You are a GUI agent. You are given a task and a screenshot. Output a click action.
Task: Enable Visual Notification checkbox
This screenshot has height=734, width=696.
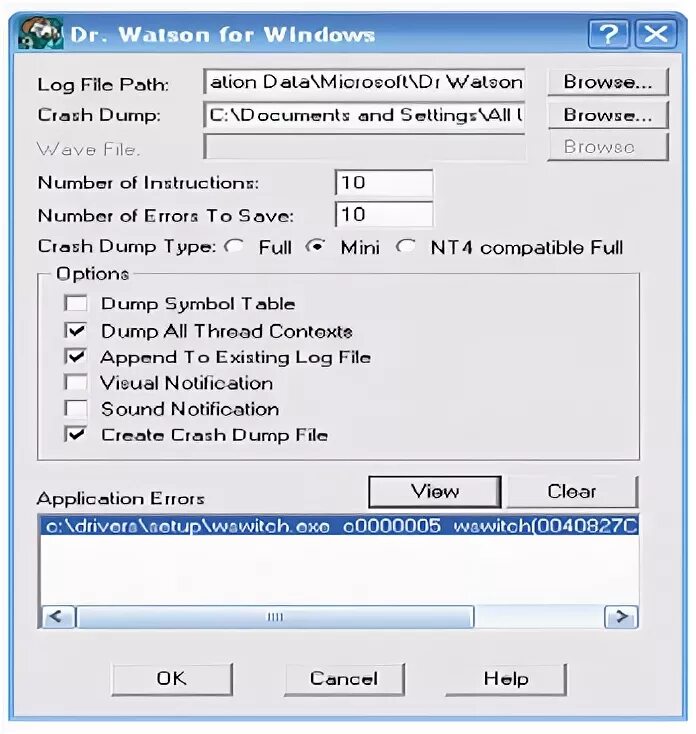[x=75, y=382]
